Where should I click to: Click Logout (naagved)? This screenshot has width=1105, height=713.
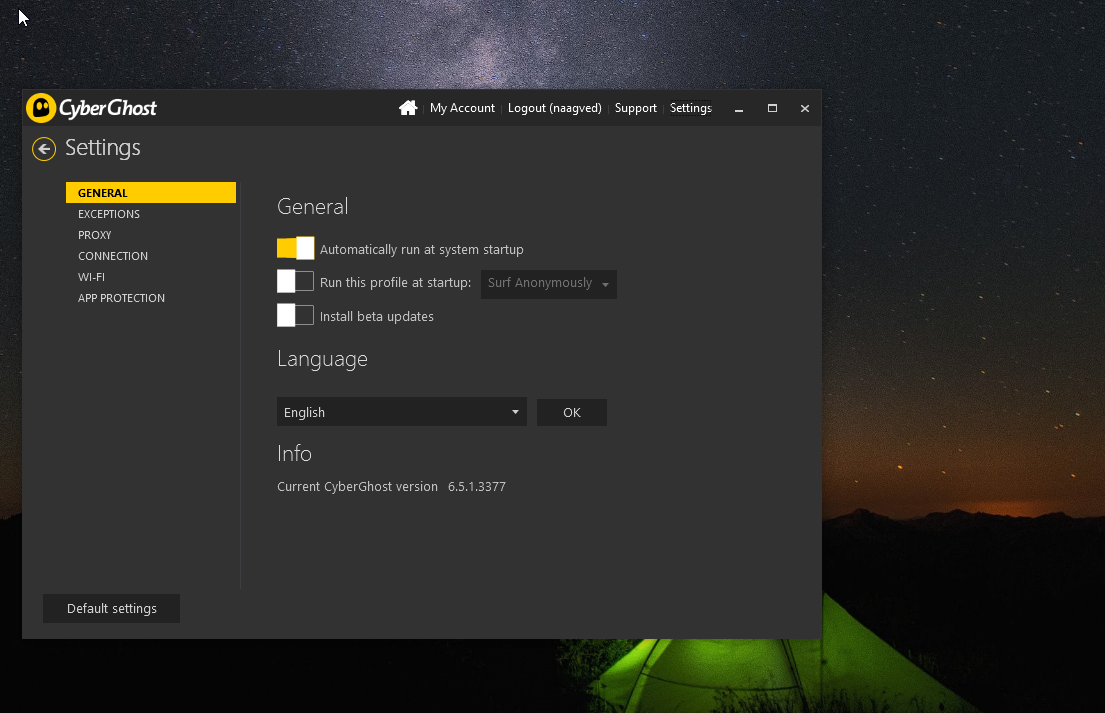pyautogui.click(x=555, y=108)
